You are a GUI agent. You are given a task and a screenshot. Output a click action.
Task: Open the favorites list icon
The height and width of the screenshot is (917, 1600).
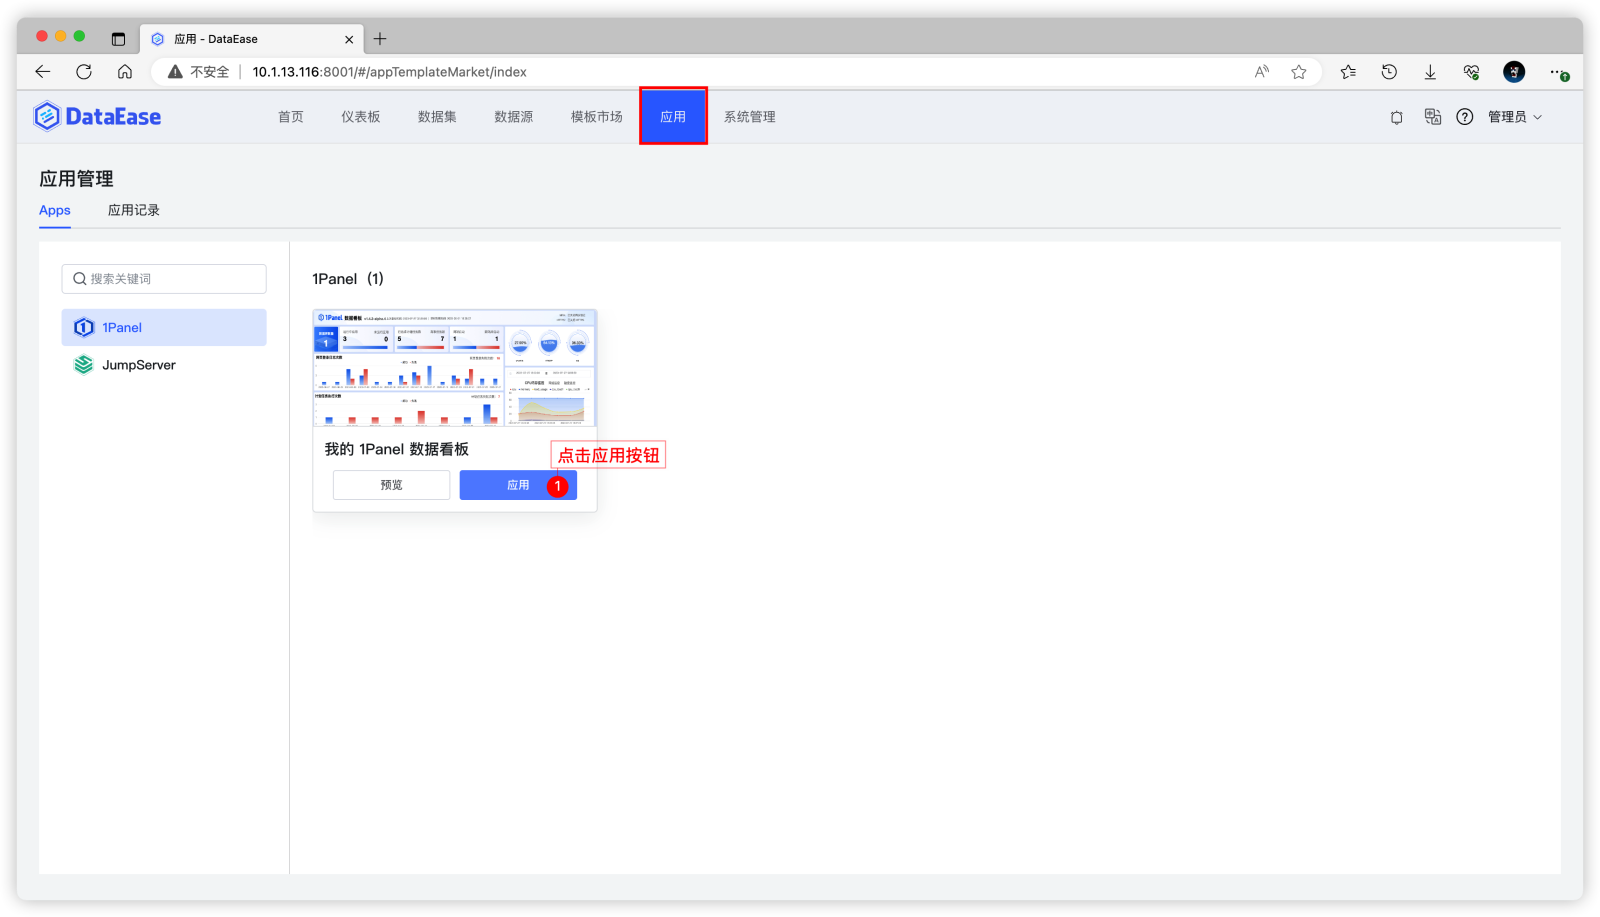click(1348, 72)
